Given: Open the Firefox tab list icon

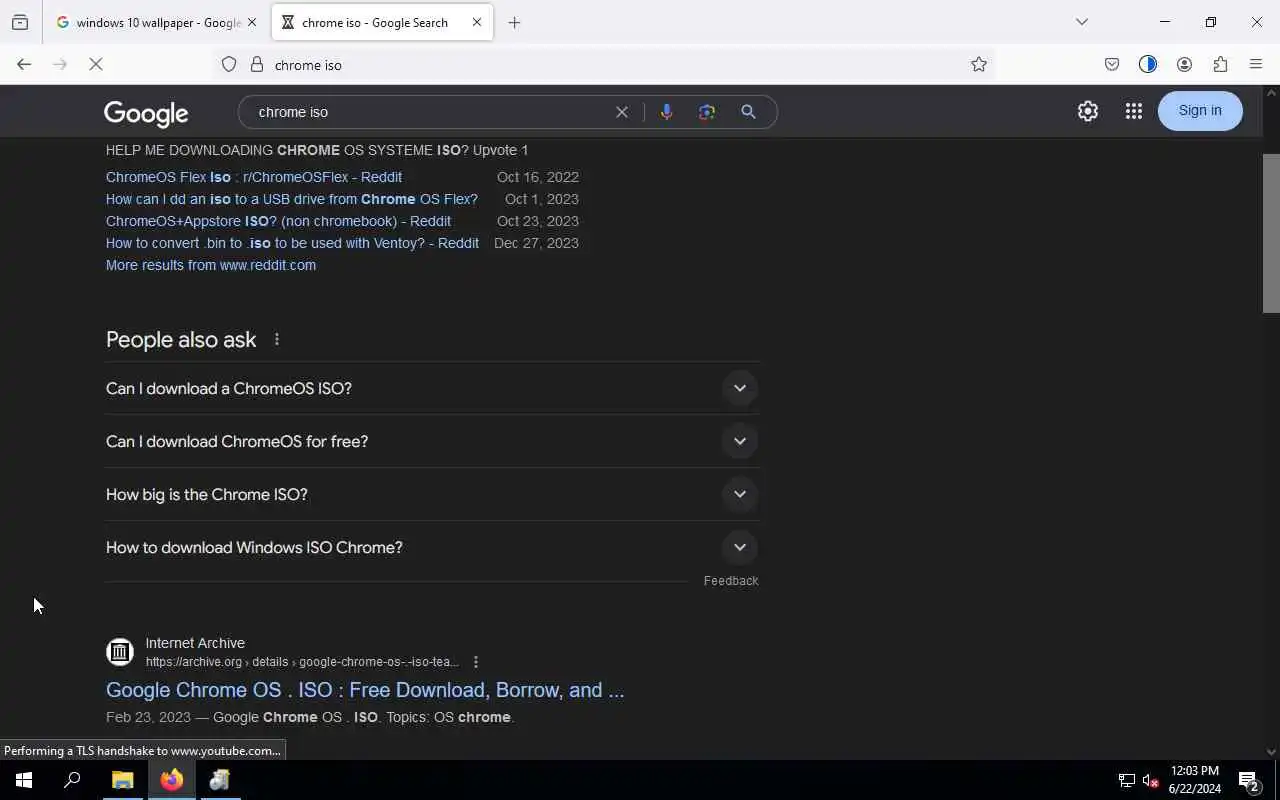Looking at the screenshot, I should 20,22.
